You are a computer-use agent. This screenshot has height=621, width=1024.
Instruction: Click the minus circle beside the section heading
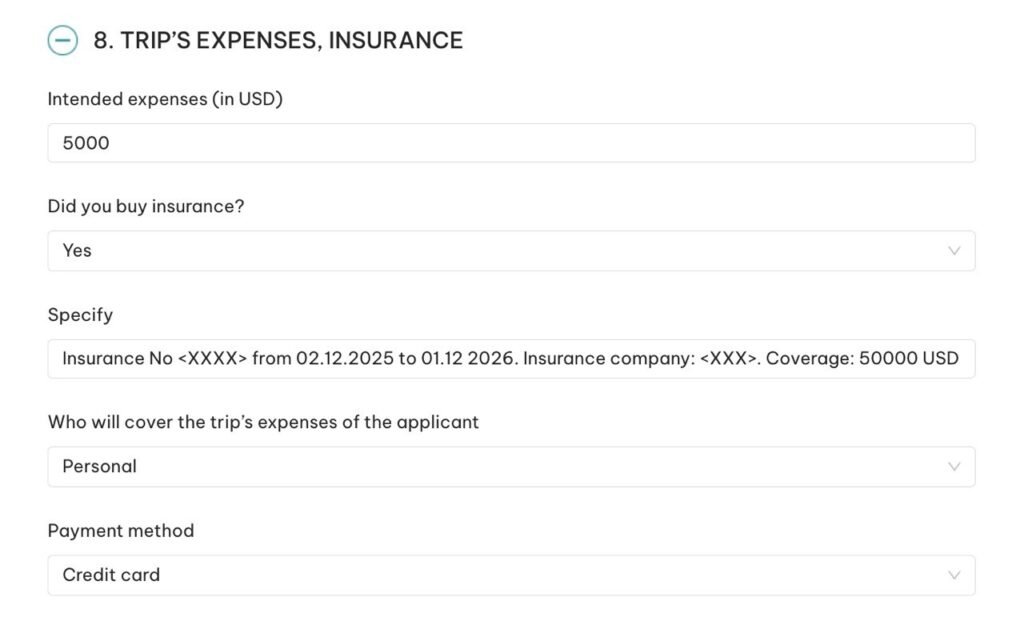(64, 40)
